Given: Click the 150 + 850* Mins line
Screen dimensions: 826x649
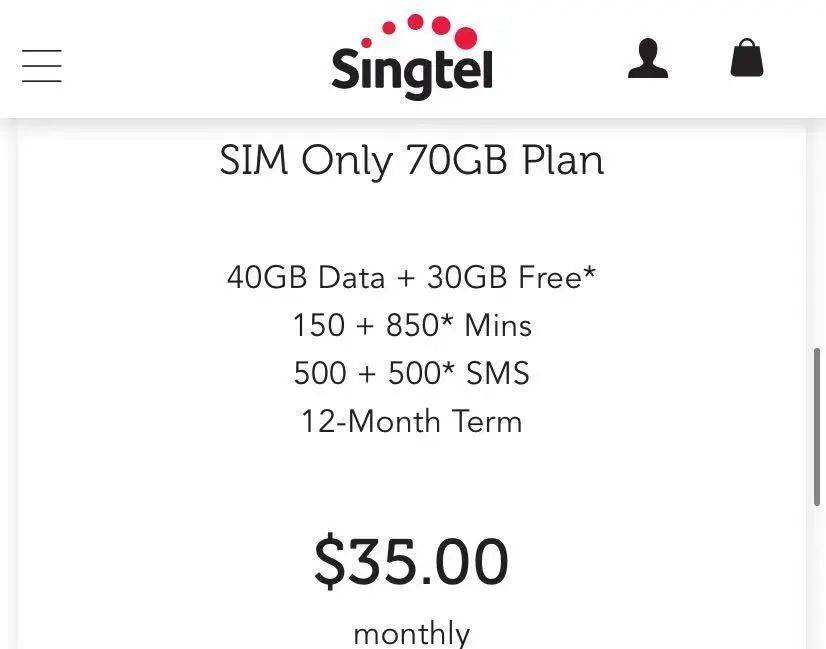Looking at the screenshot, I should 411,325.
